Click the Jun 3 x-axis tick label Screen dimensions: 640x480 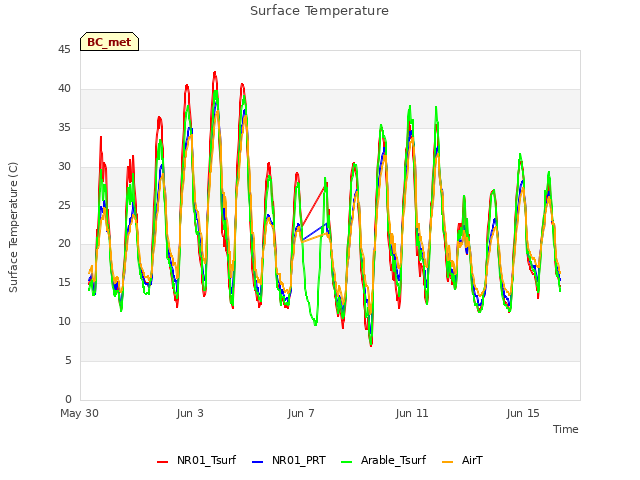point(190,413)
